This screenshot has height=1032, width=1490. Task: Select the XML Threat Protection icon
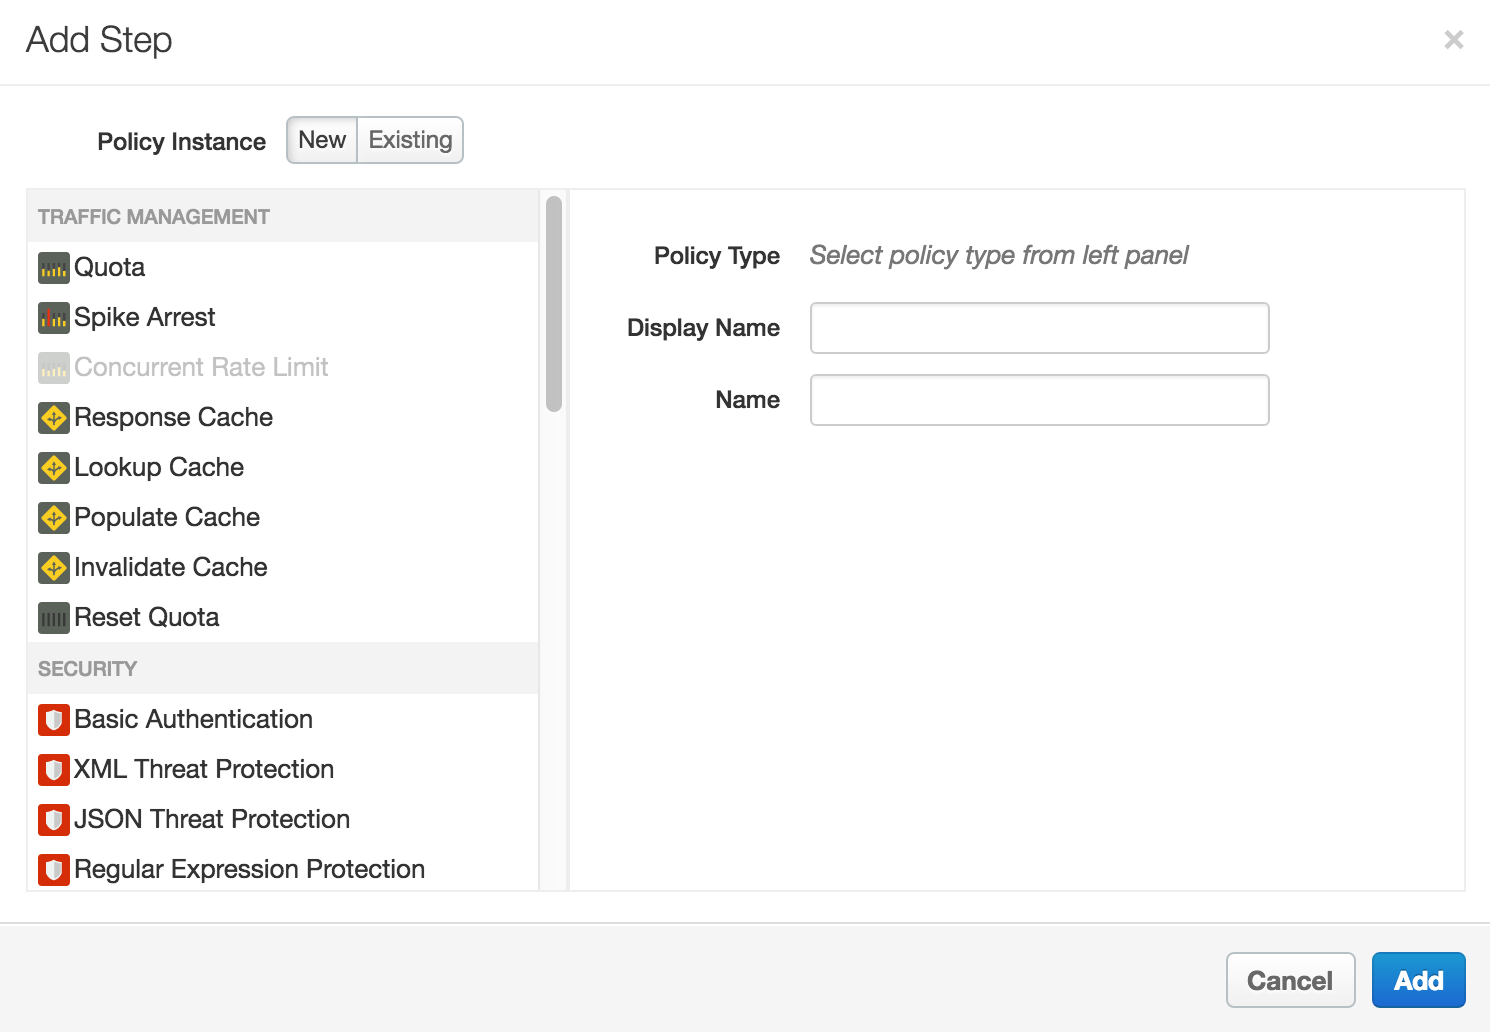point(53,770)
